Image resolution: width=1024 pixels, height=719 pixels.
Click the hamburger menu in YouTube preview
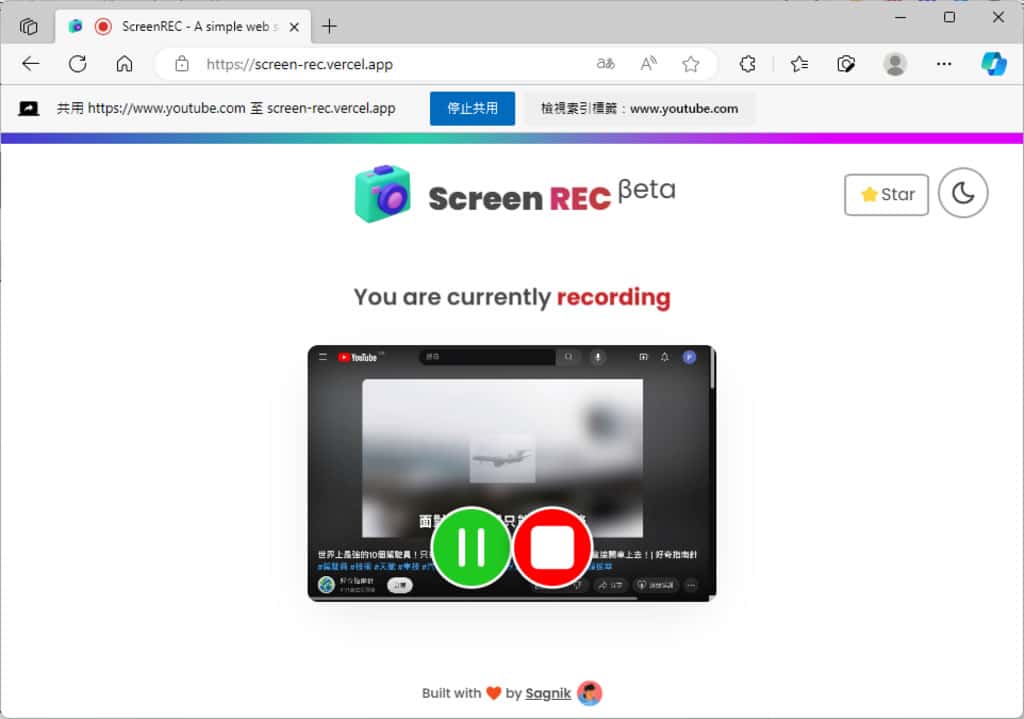(x=323, y=357)
